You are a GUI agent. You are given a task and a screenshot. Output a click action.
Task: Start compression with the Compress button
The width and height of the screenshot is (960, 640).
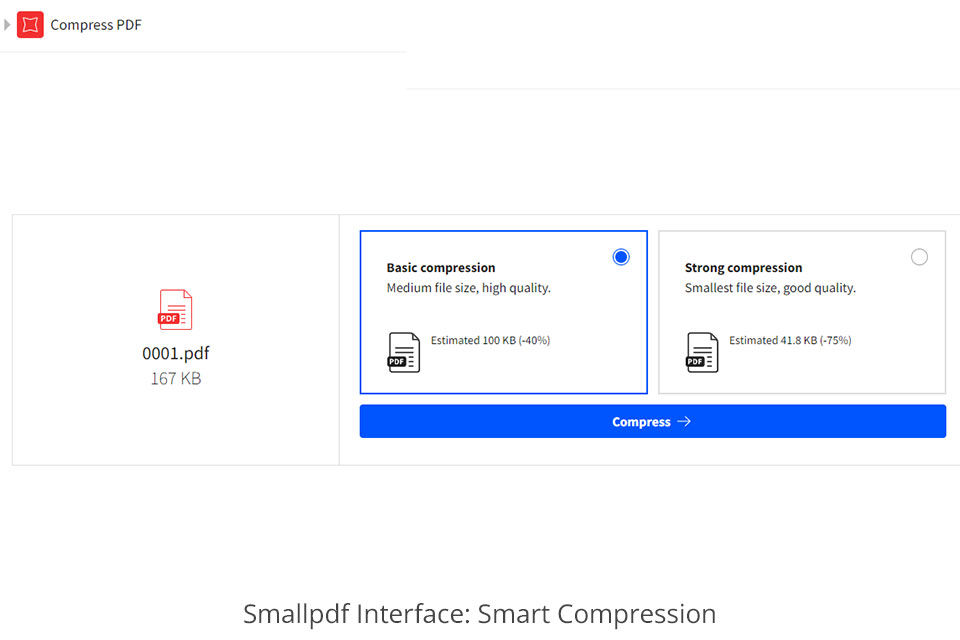click(x=653, y=421)
